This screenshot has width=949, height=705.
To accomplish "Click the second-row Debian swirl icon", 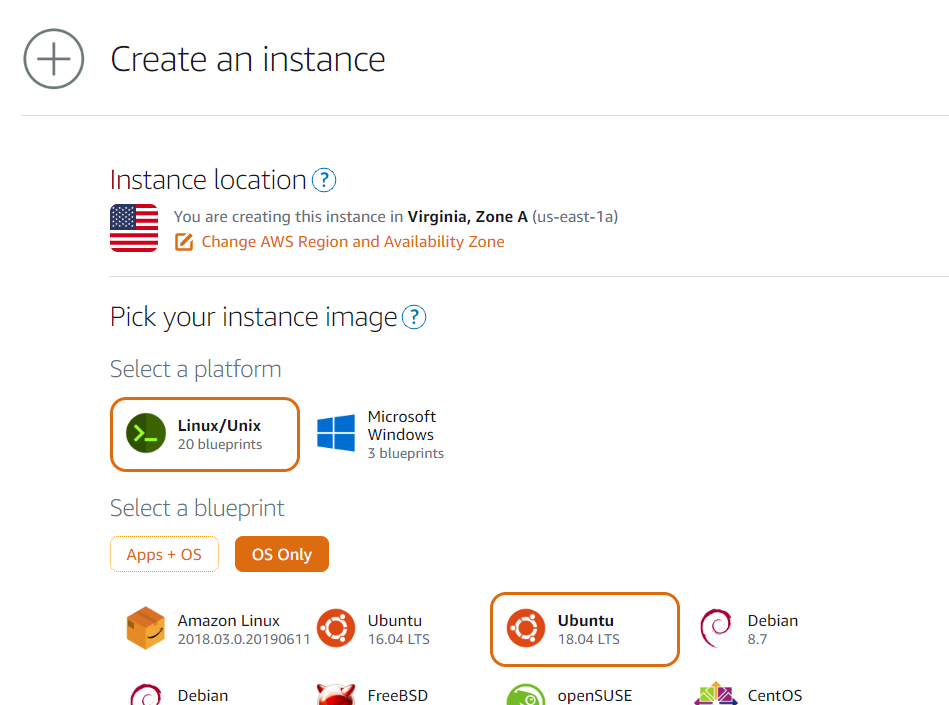I will (x=146, y=695).
